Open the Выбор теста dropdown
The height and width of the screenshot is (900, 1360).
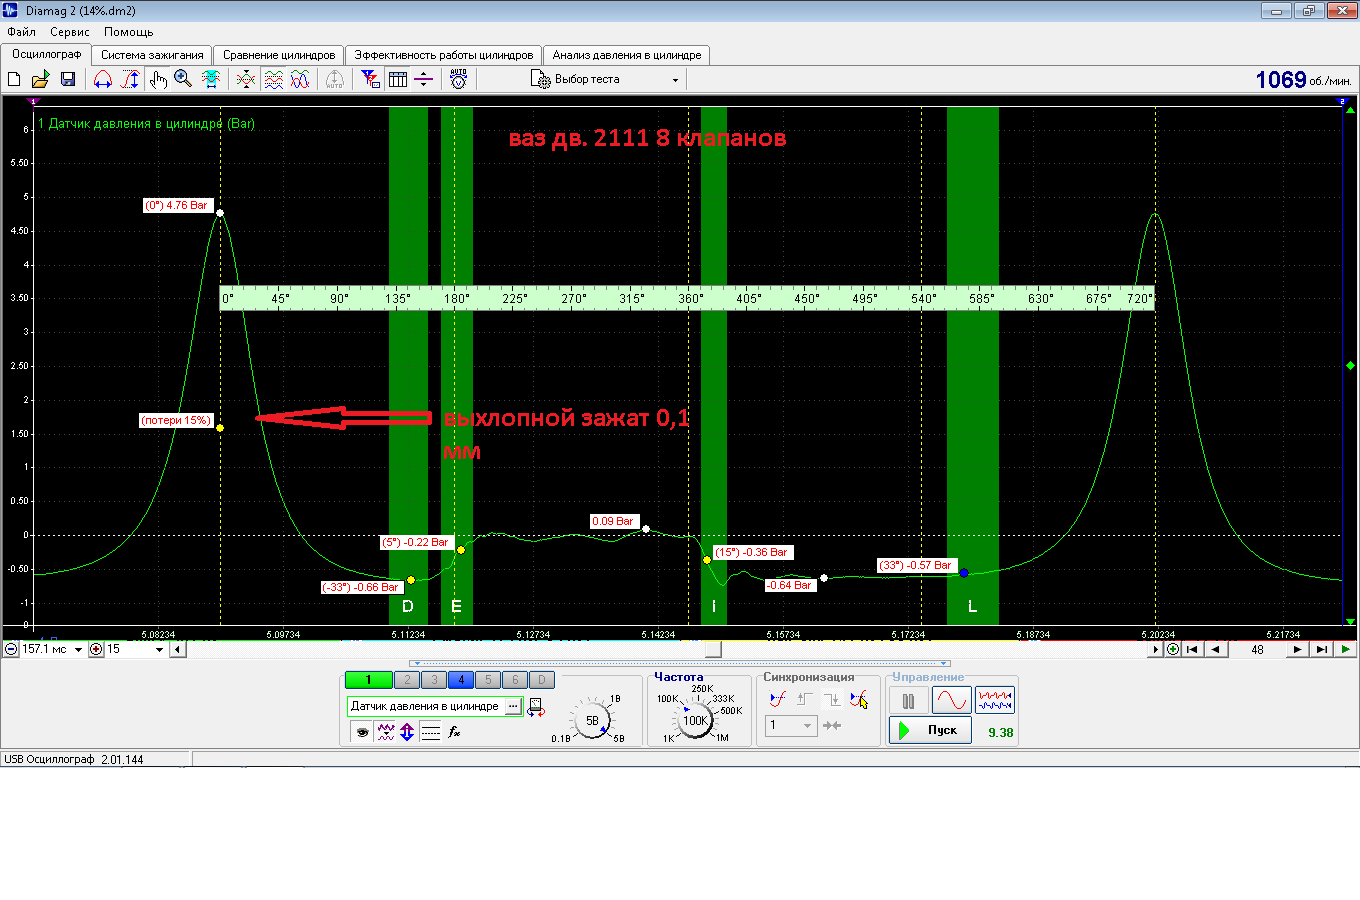[605, 79]
